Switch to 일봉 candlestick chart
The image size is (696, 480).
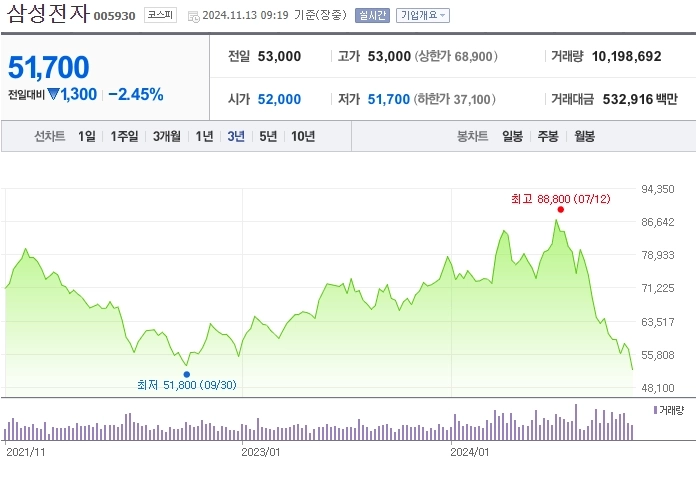pyautogui.click(x=512, y=137)
